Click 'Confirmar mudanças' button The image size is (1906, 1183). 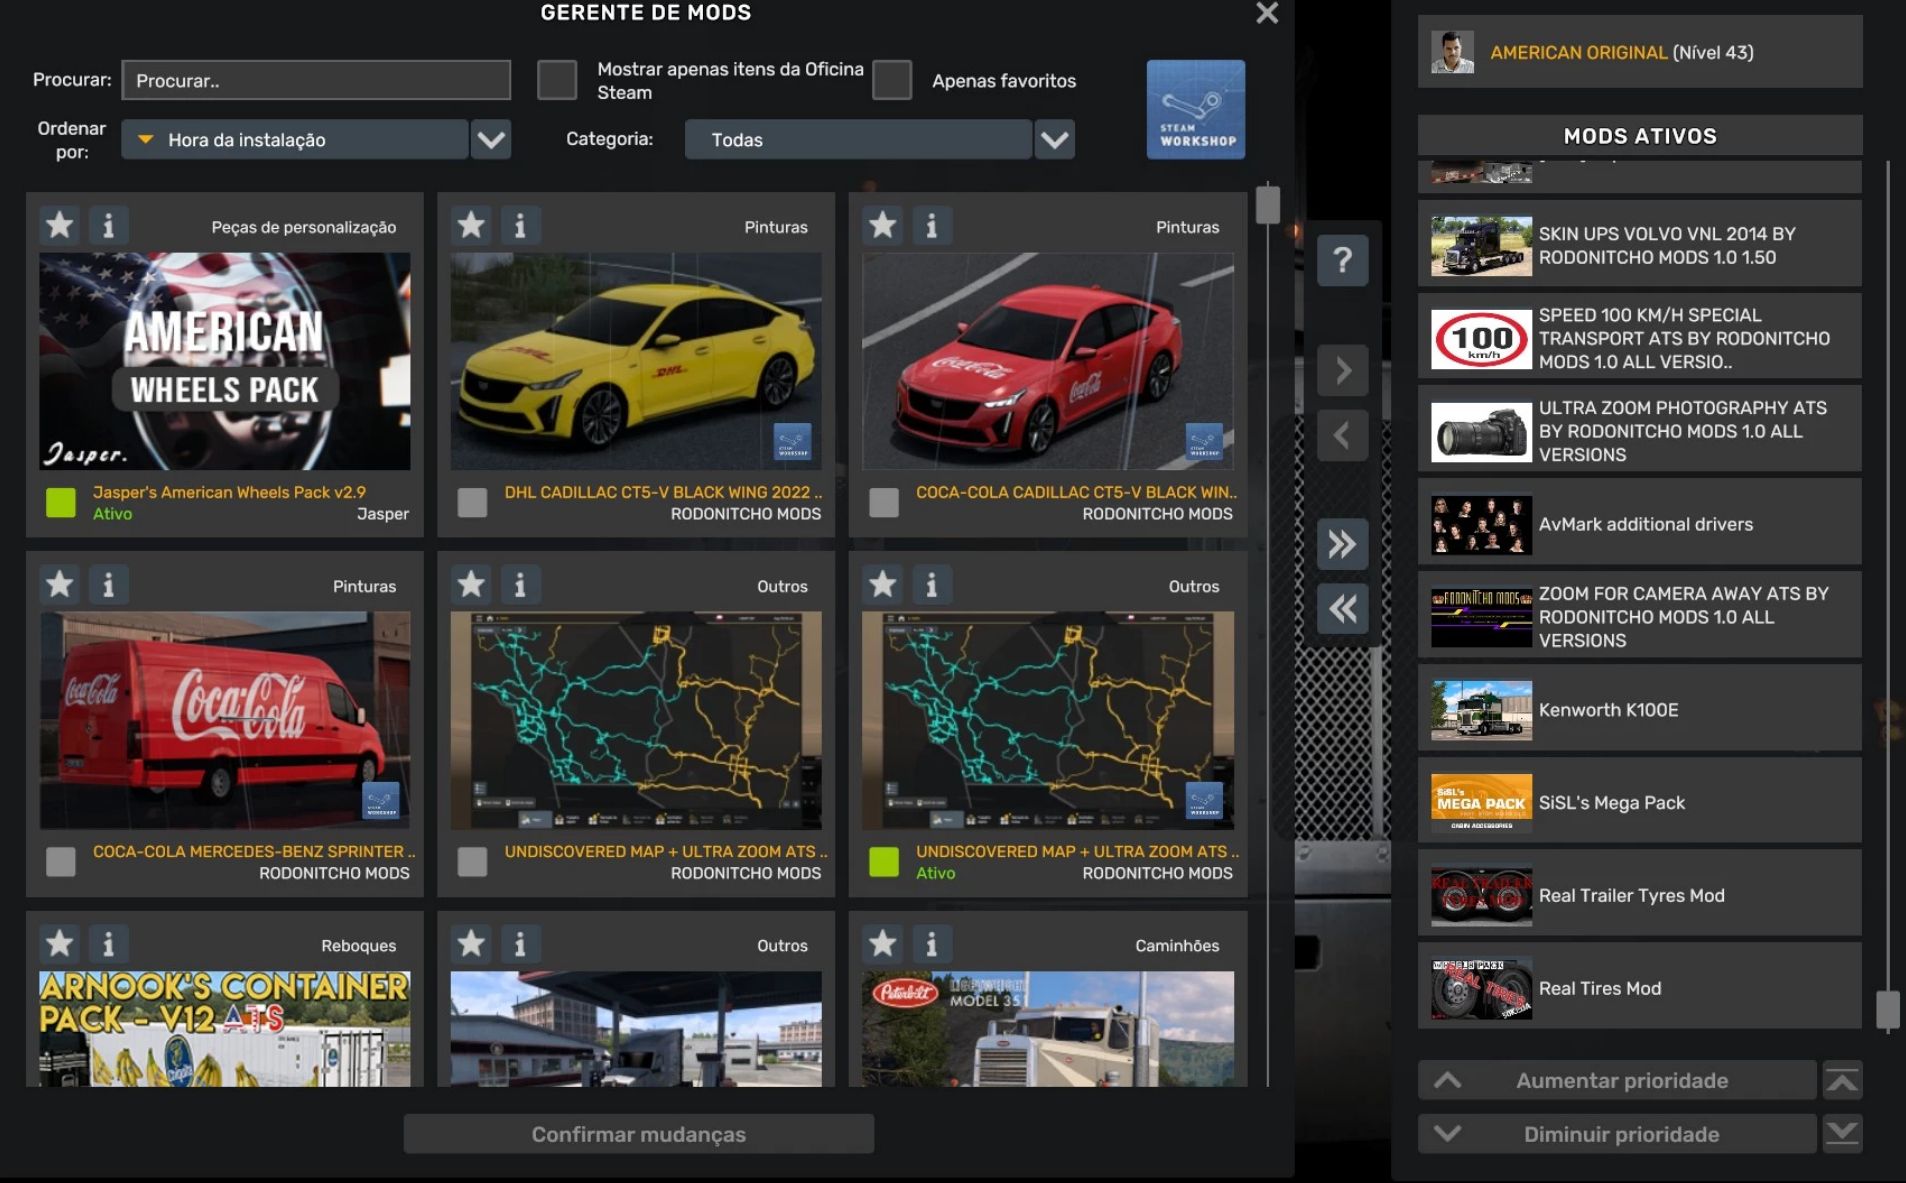coord(638,1134)
